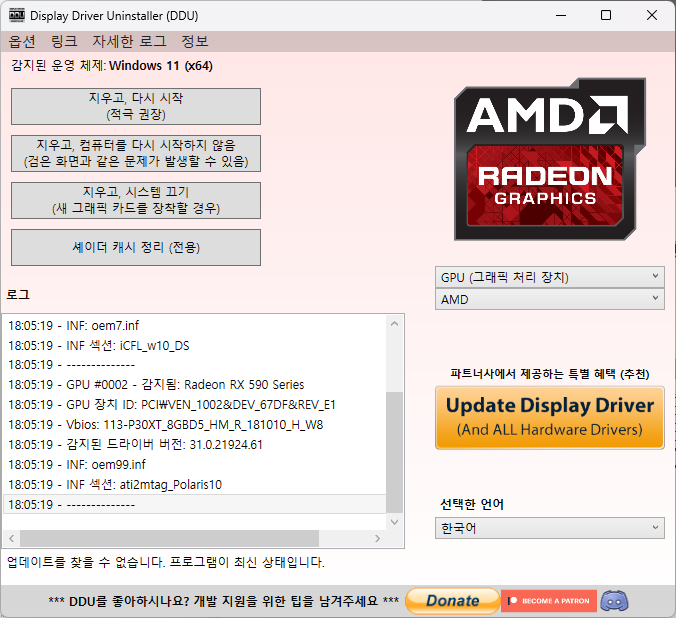Viewport: 676px width, 618px height.
Task: Click the 업데이트를 찾을 수 없습니다 status text
Action: [x=166, y=562]
